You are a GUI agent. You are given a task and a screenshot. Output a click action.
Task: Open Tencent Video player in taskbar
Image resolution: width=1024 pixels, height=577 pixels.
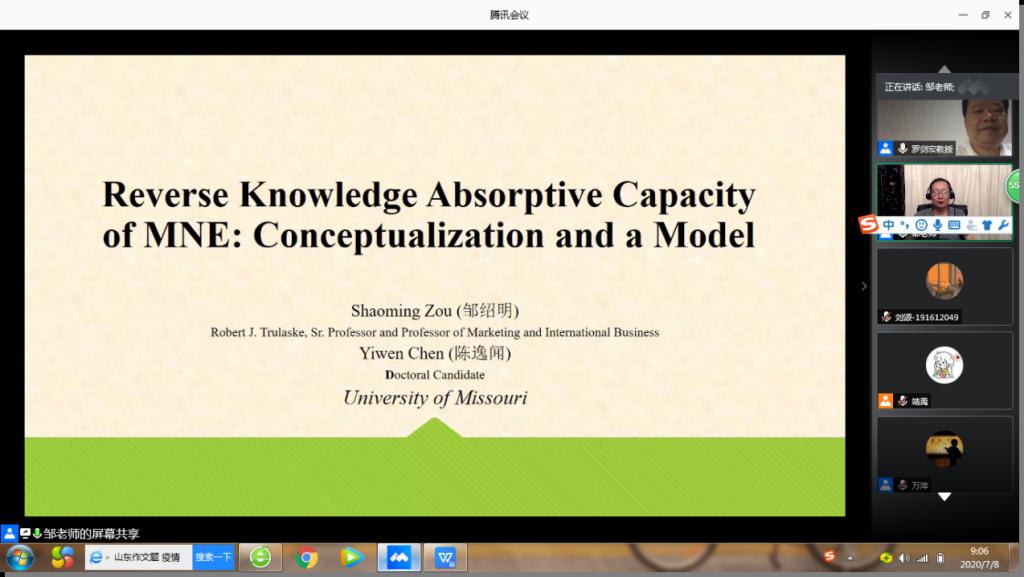tap(351, 557)
